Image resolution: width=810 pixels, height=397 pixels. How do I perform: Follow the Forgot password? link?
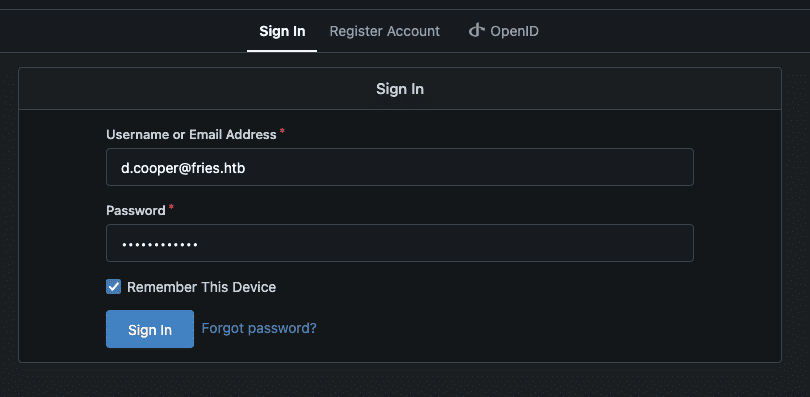[x=259, y=328]
